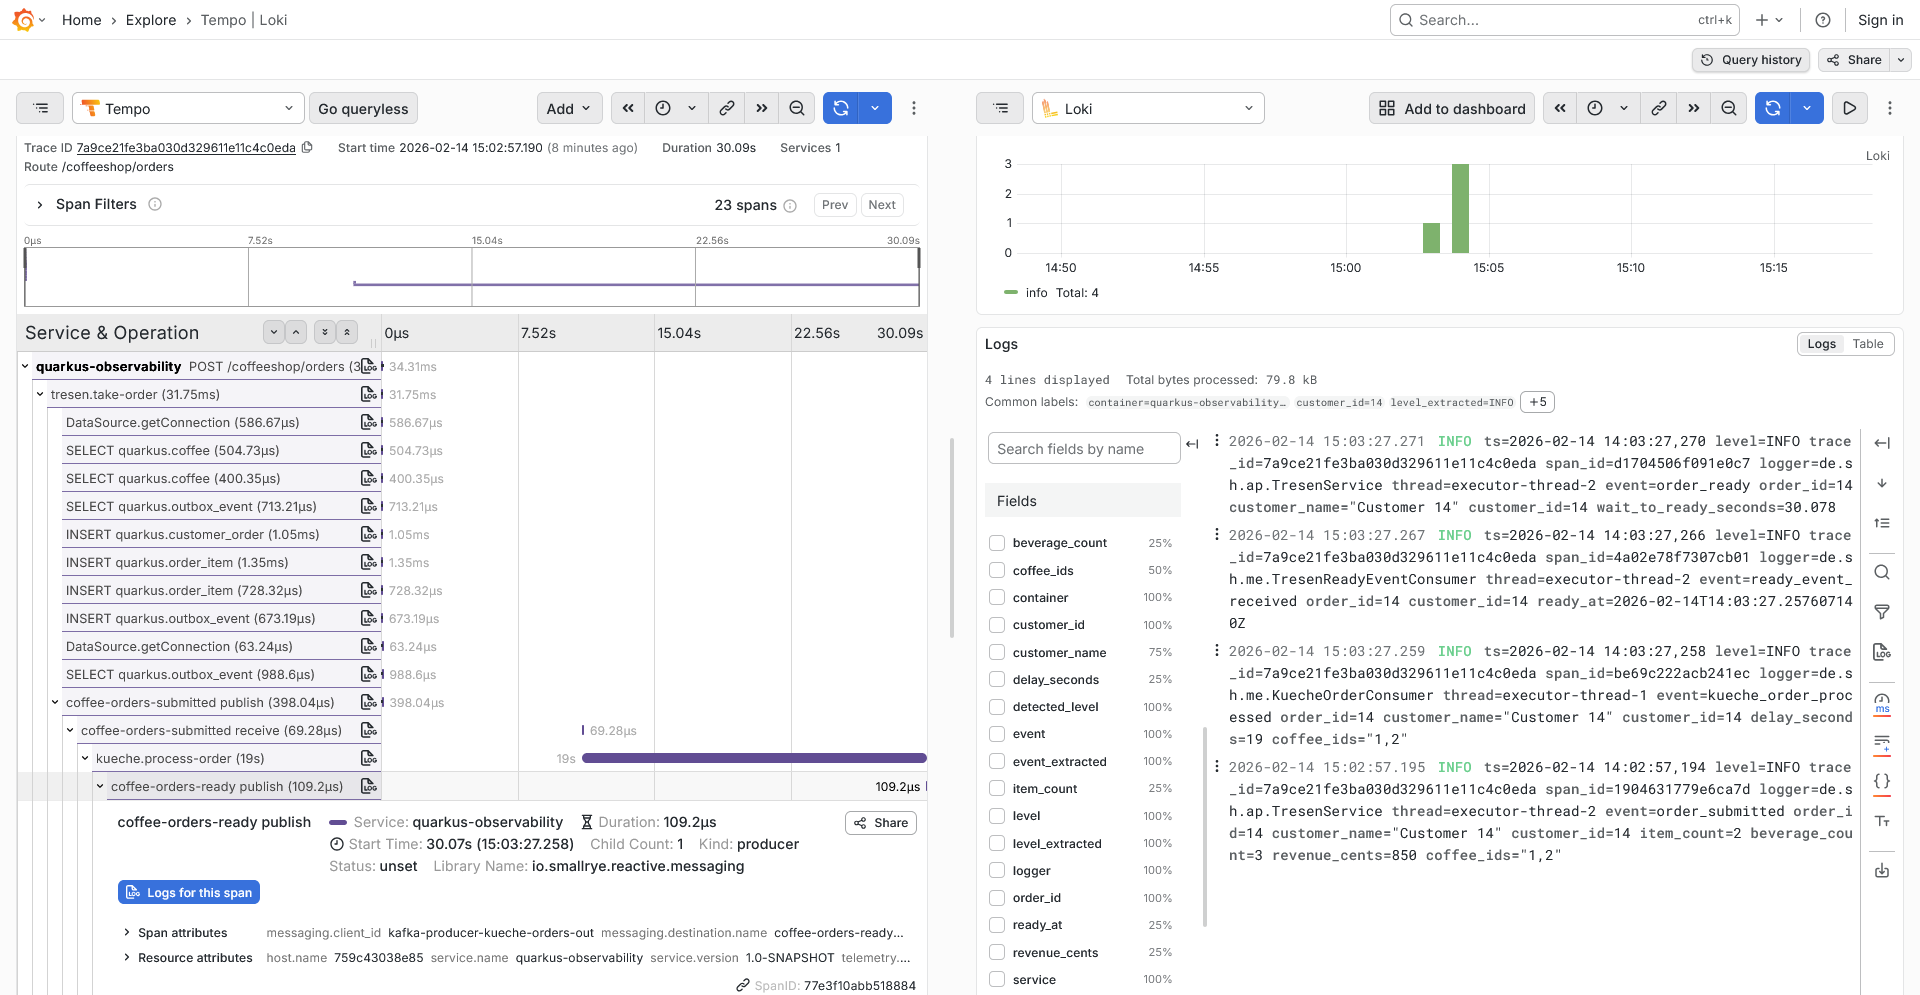
Task: Select the search icon in the logs sidebar
Action: coord(1882,572)
